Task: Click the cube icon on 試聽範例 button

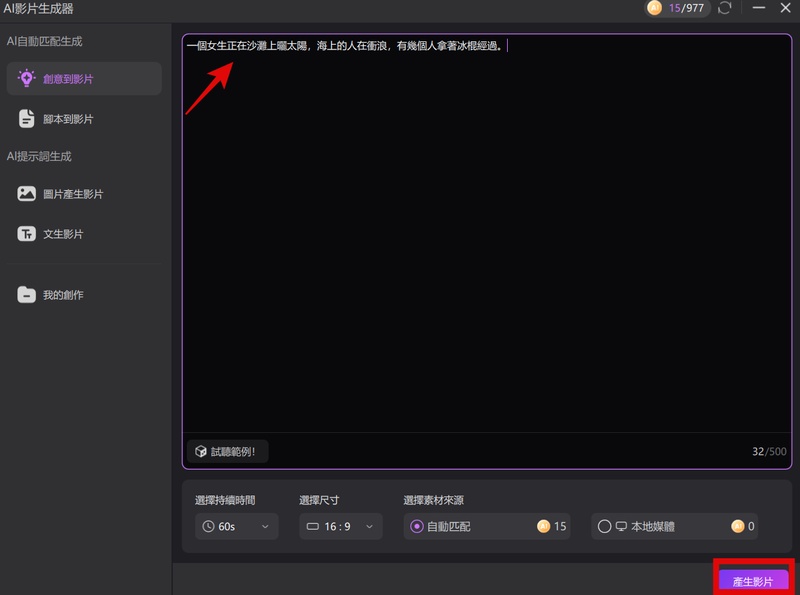Action: tap(201, 451)
